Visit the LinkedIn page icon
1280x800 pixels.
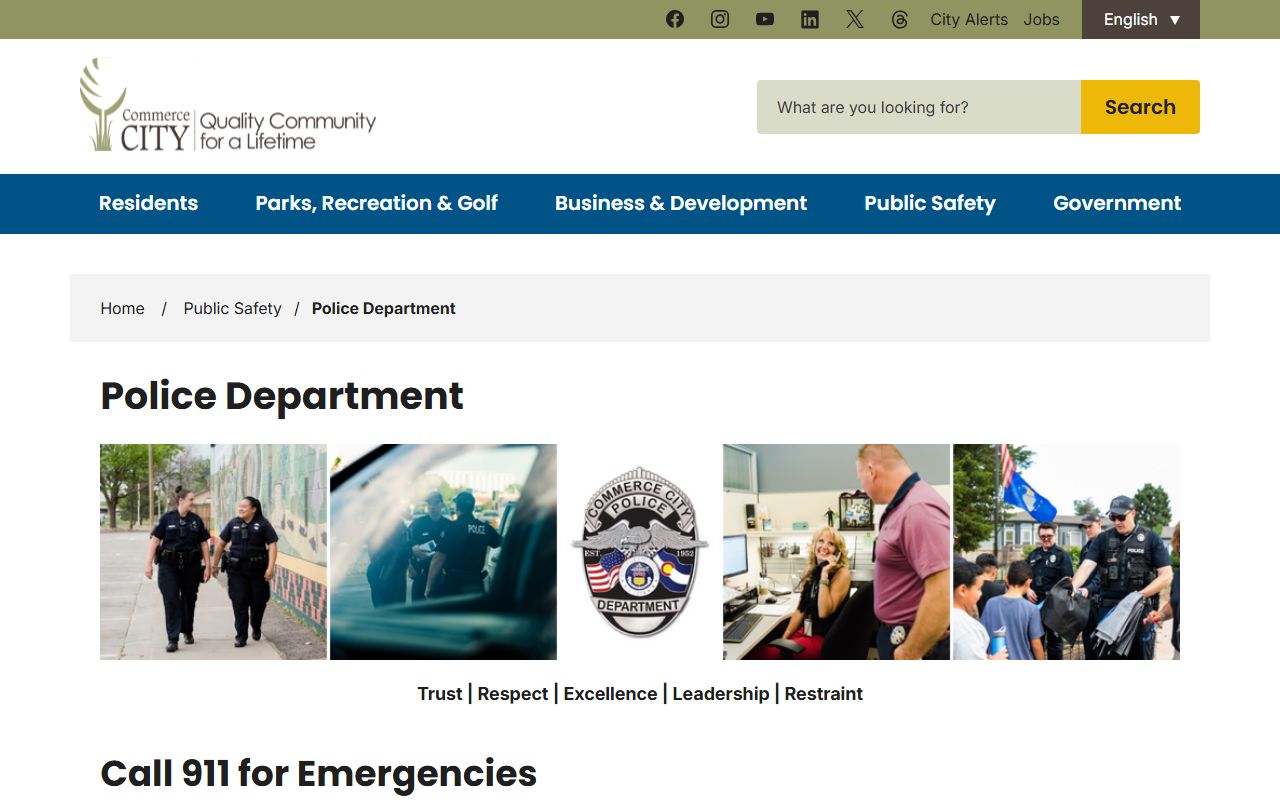(x=810, y=19)
